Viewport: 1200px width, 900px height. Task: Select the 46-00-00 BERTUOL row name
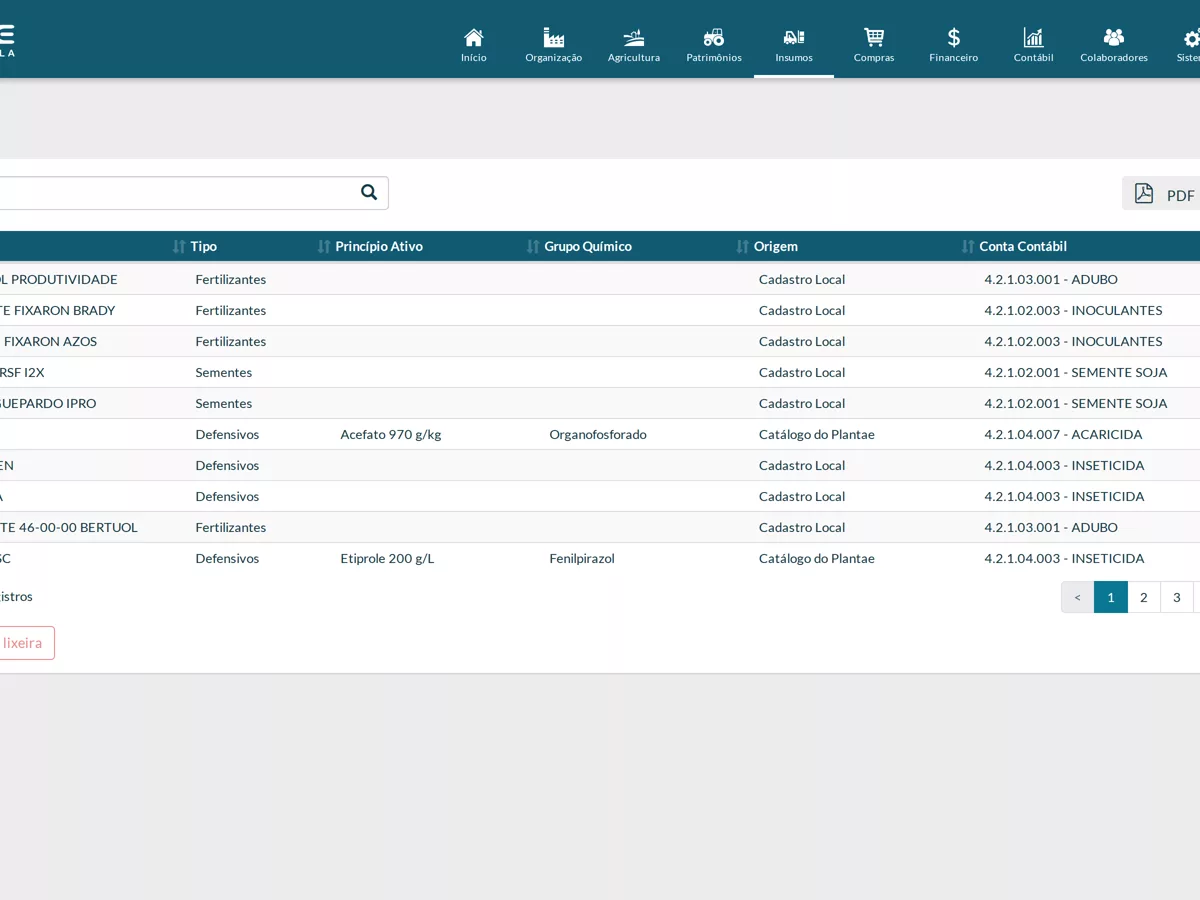tap(69, 527)
